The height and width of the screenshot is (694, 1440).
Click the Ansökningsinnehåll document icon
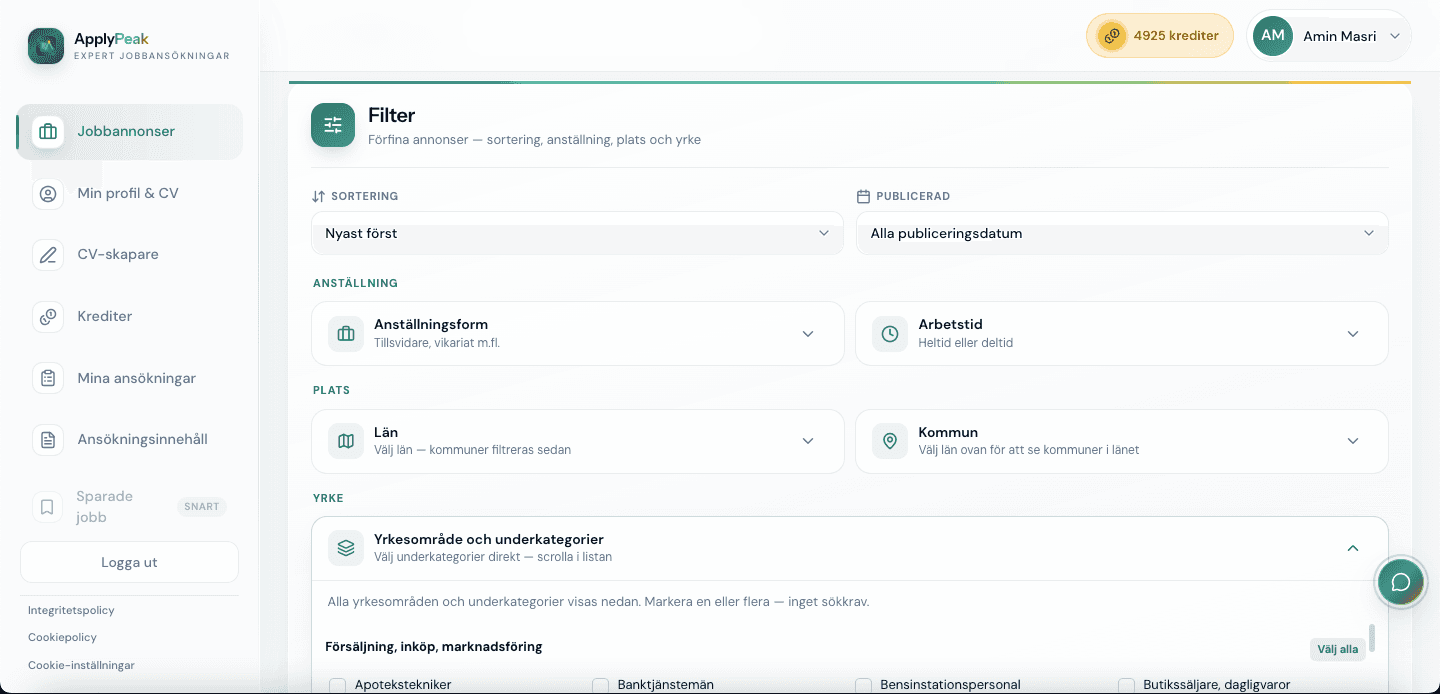48,440
